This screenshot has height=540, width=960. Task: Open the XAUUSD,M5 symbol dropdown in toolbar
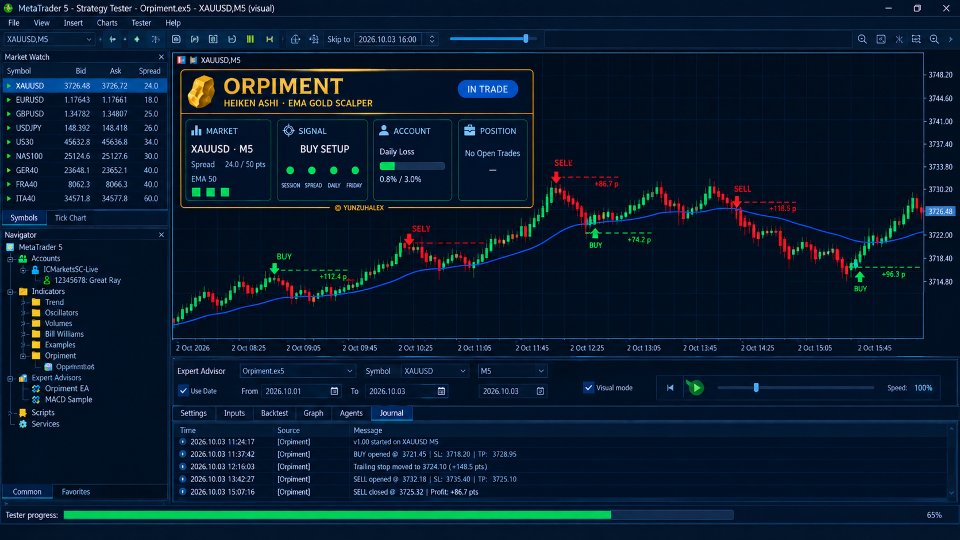49,39
